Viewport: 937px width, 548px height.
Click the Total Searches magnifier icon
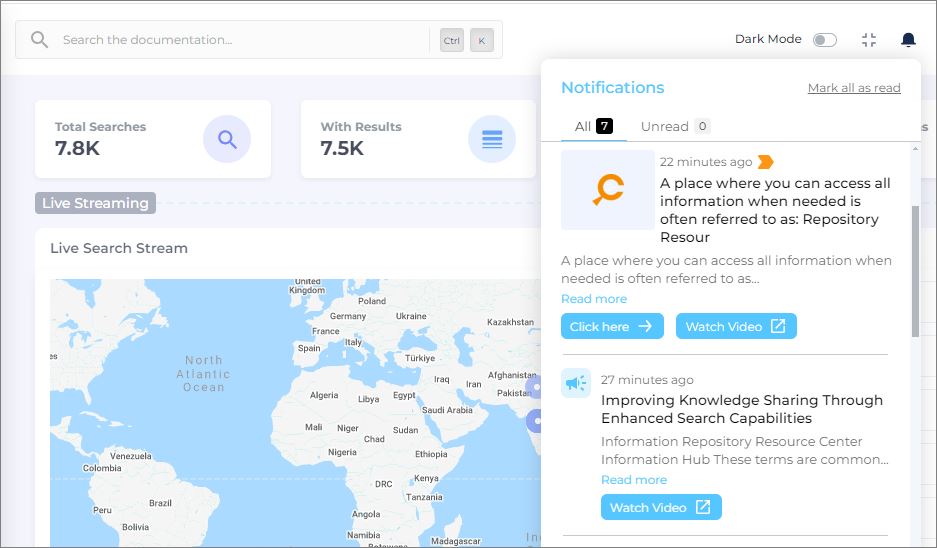(227, 139)
